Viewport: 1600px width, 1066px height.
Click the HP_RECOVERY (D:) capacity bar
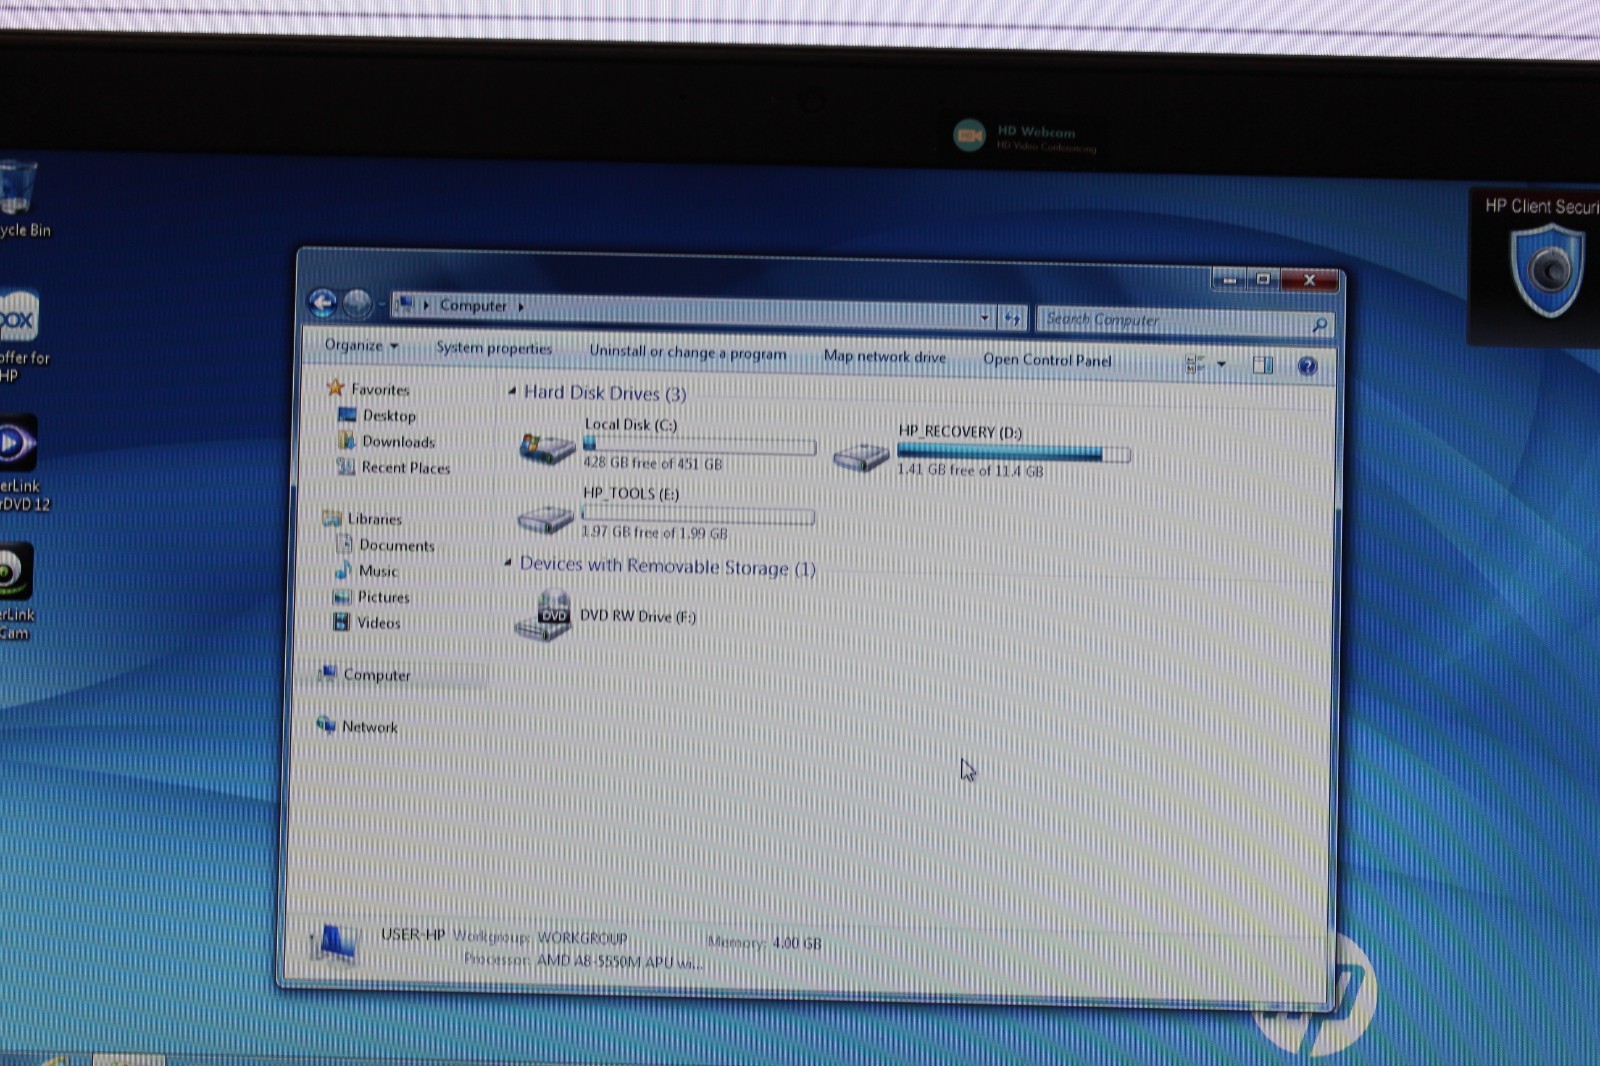1014,454
